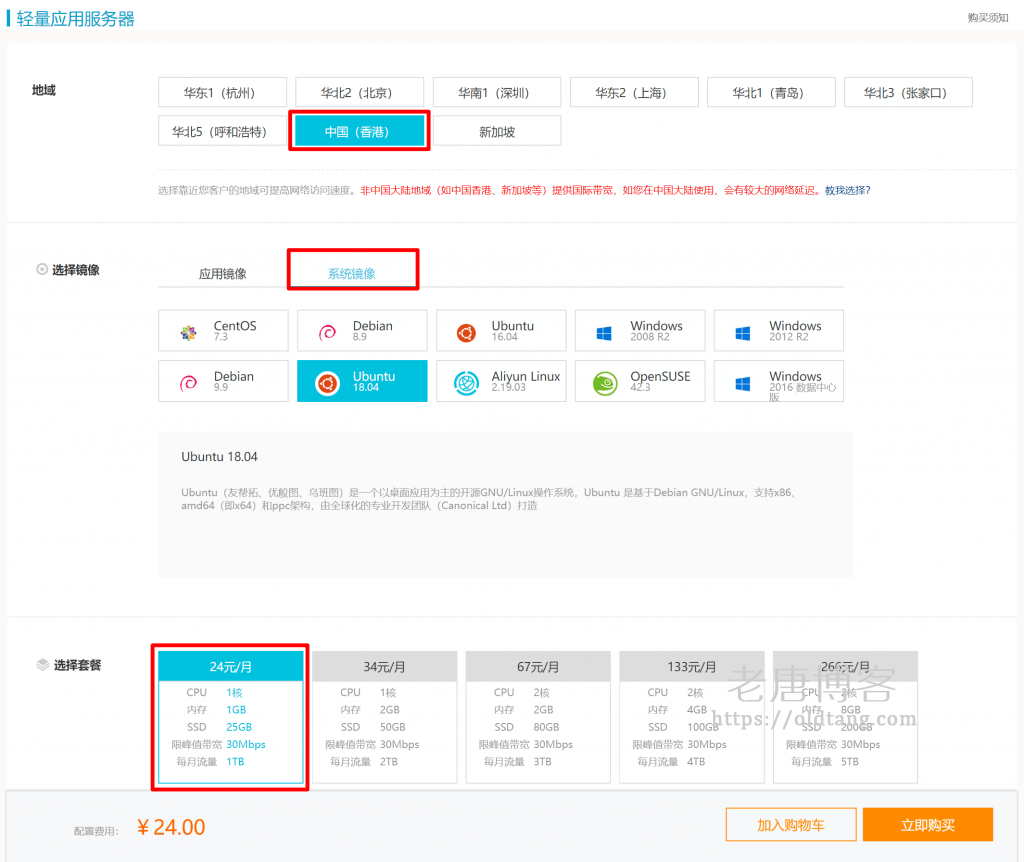Open the 购买须知 link

(988, 18)
